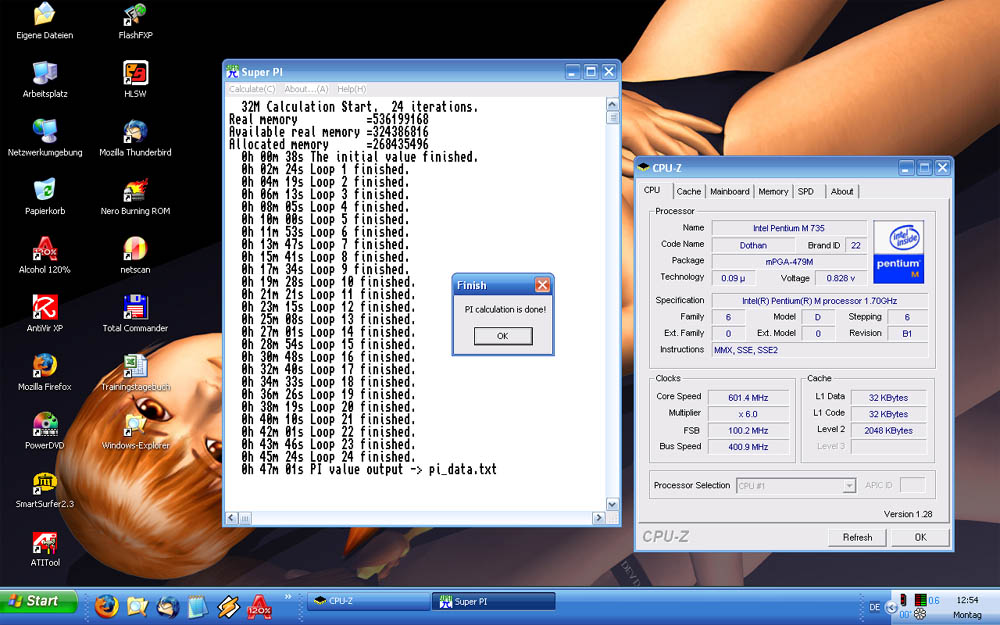Screen dimensions: 1000x625
Task: Click OK button in CPU-Z window
Action: [920, 538]
